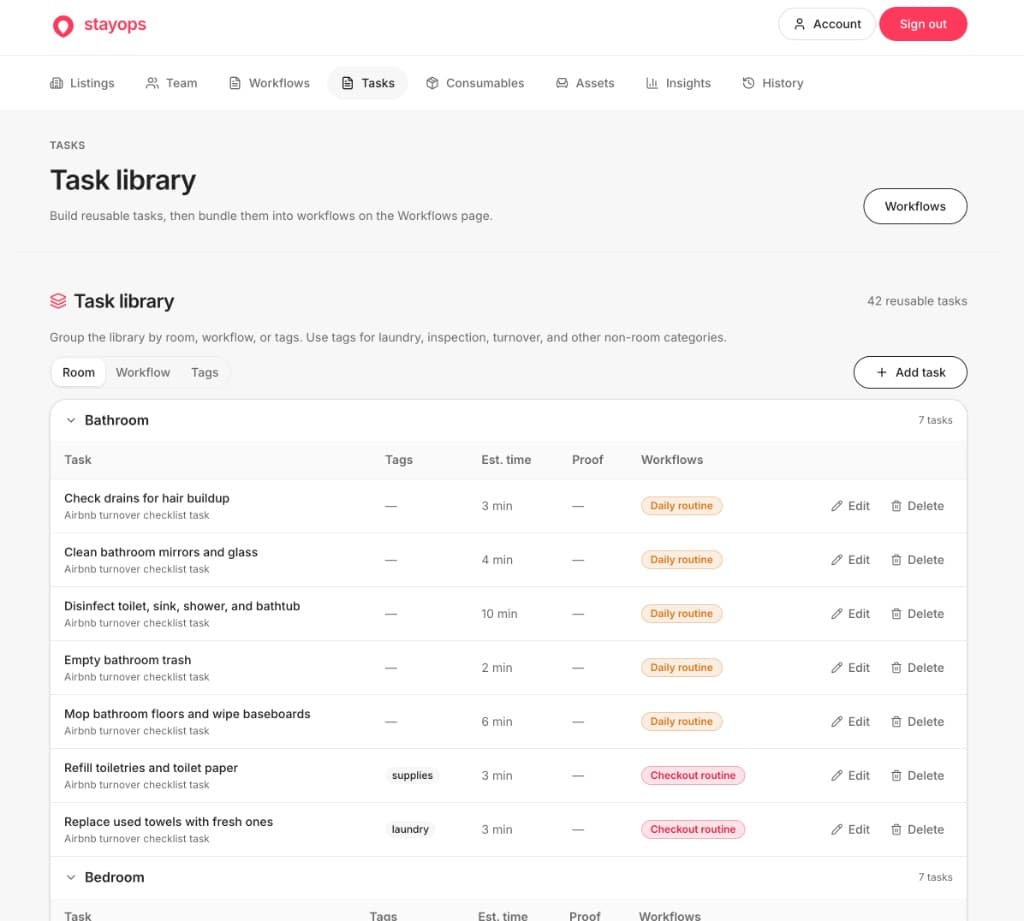1024x921 pixels.
Task: Group the library by Room
Action: 78,372
